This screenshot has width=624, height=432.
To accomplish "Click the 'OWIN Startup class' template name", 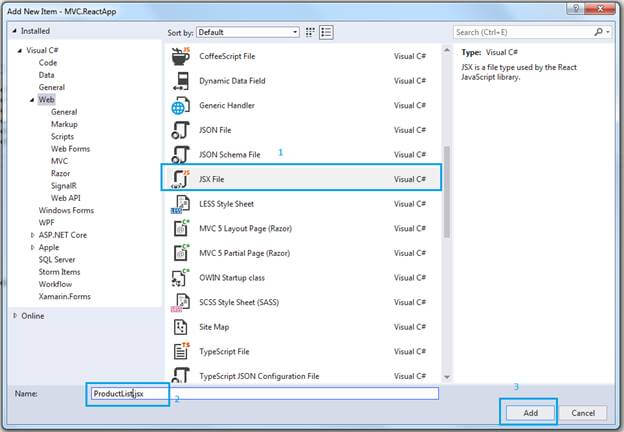I will 232,278.
